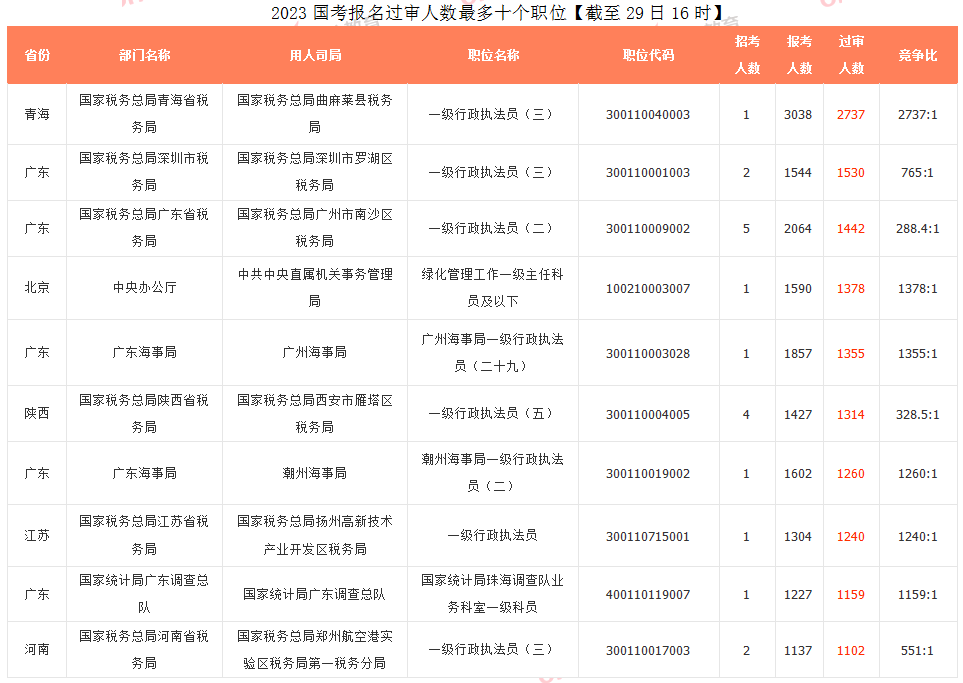This screenshot has width=963, height=683.
Task: Click the red value 1314
Action: pos(851,415)
